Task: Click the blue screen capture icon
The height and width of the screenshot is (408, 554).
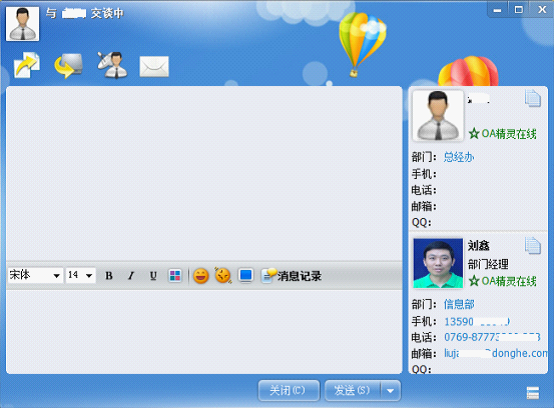Action: (x=246, y=276)
